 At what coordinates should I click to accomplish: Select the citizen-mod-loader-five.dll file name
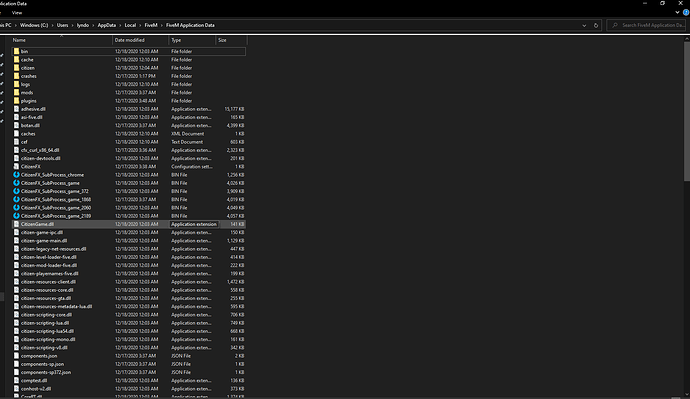coord(49,265)
